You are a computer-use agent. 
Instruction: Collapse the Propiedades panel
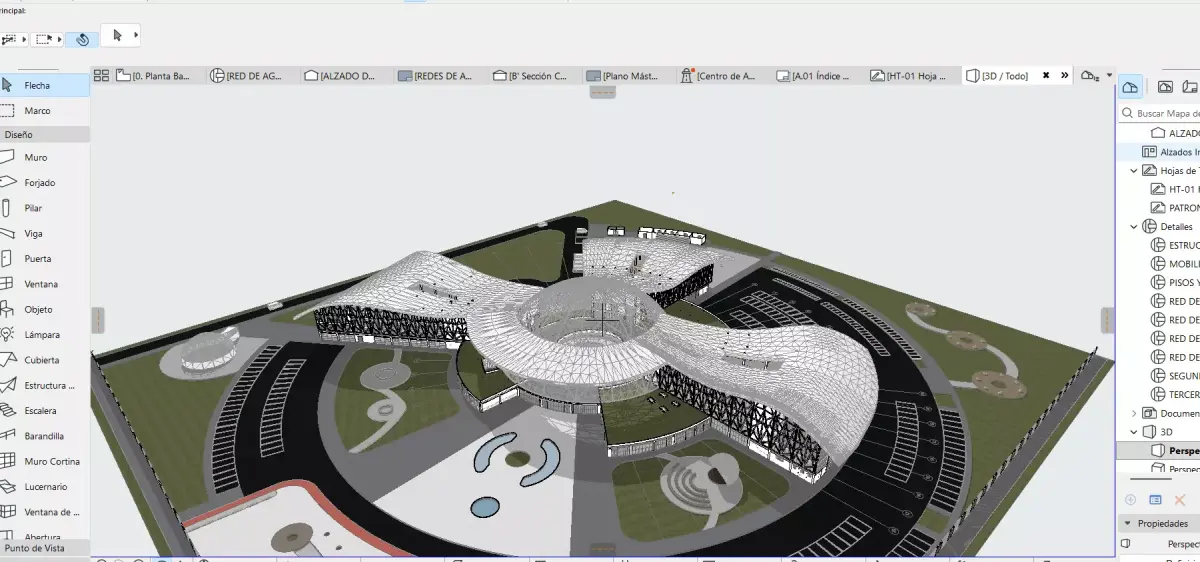1128,523
